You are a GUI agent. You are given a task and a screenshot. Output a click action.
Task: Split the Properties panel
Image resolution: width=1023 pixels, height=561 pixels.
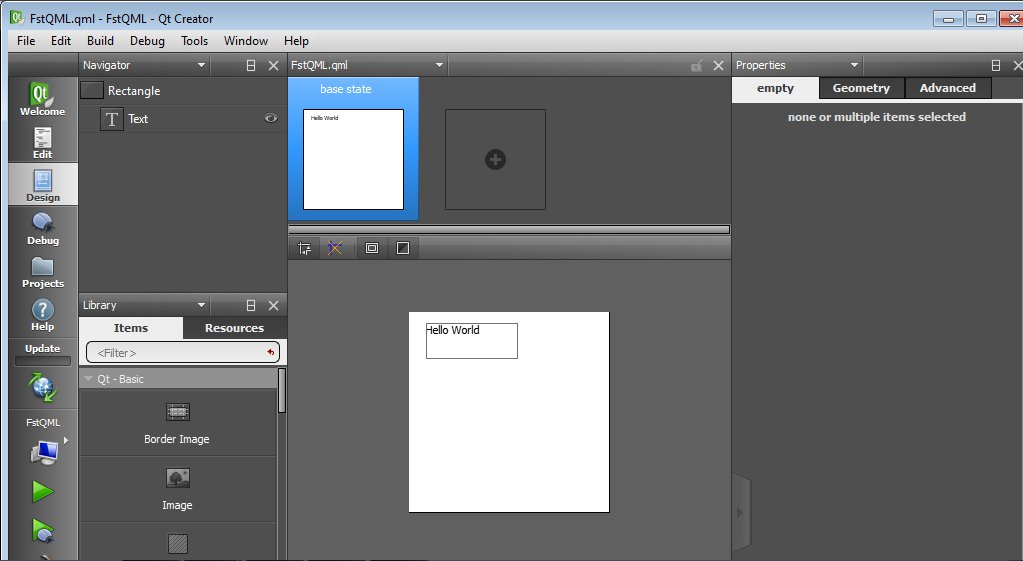(996, 65)
